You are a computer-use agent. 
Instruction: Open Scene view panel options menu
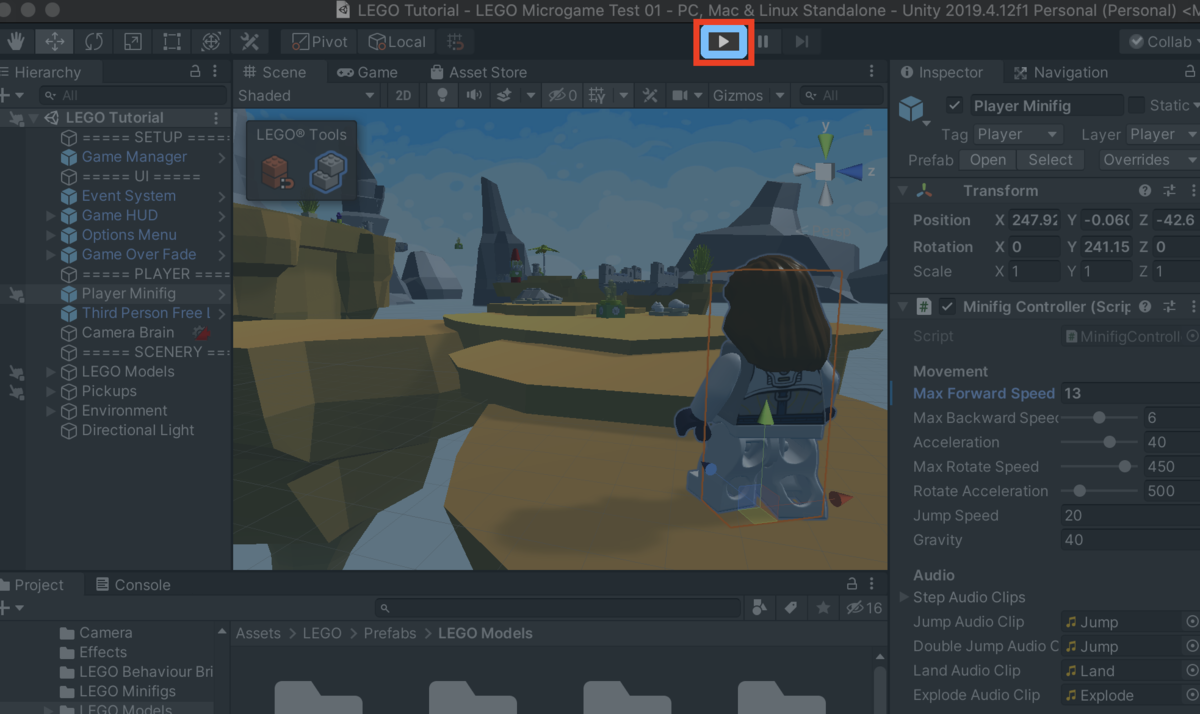872,72
